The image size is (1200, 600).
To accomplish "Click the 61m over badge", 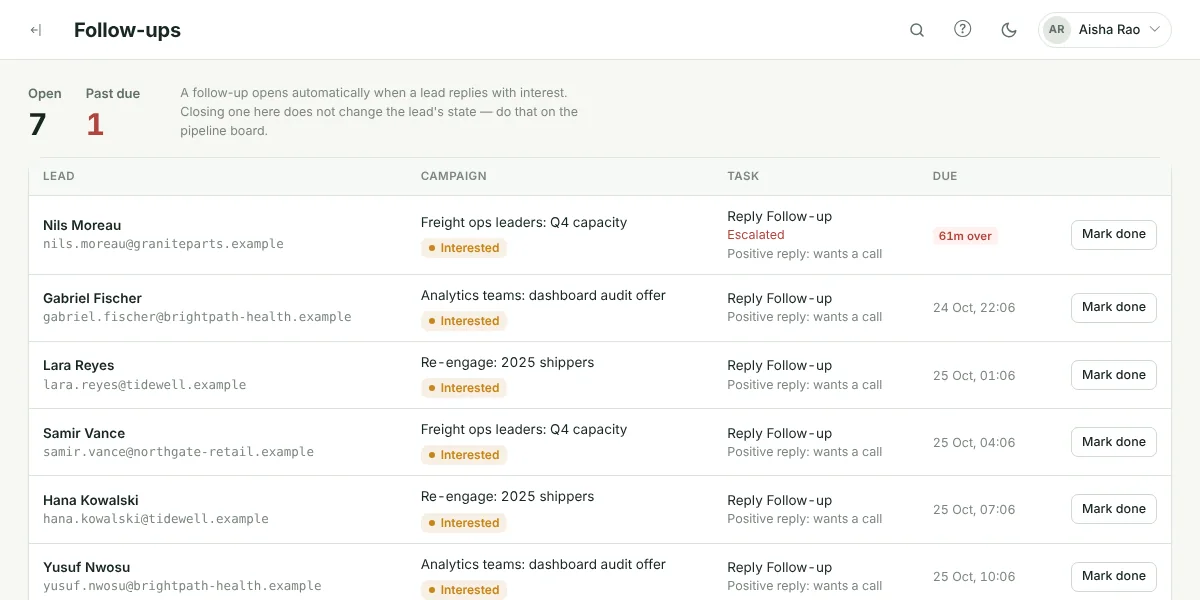I will point(965,236).
